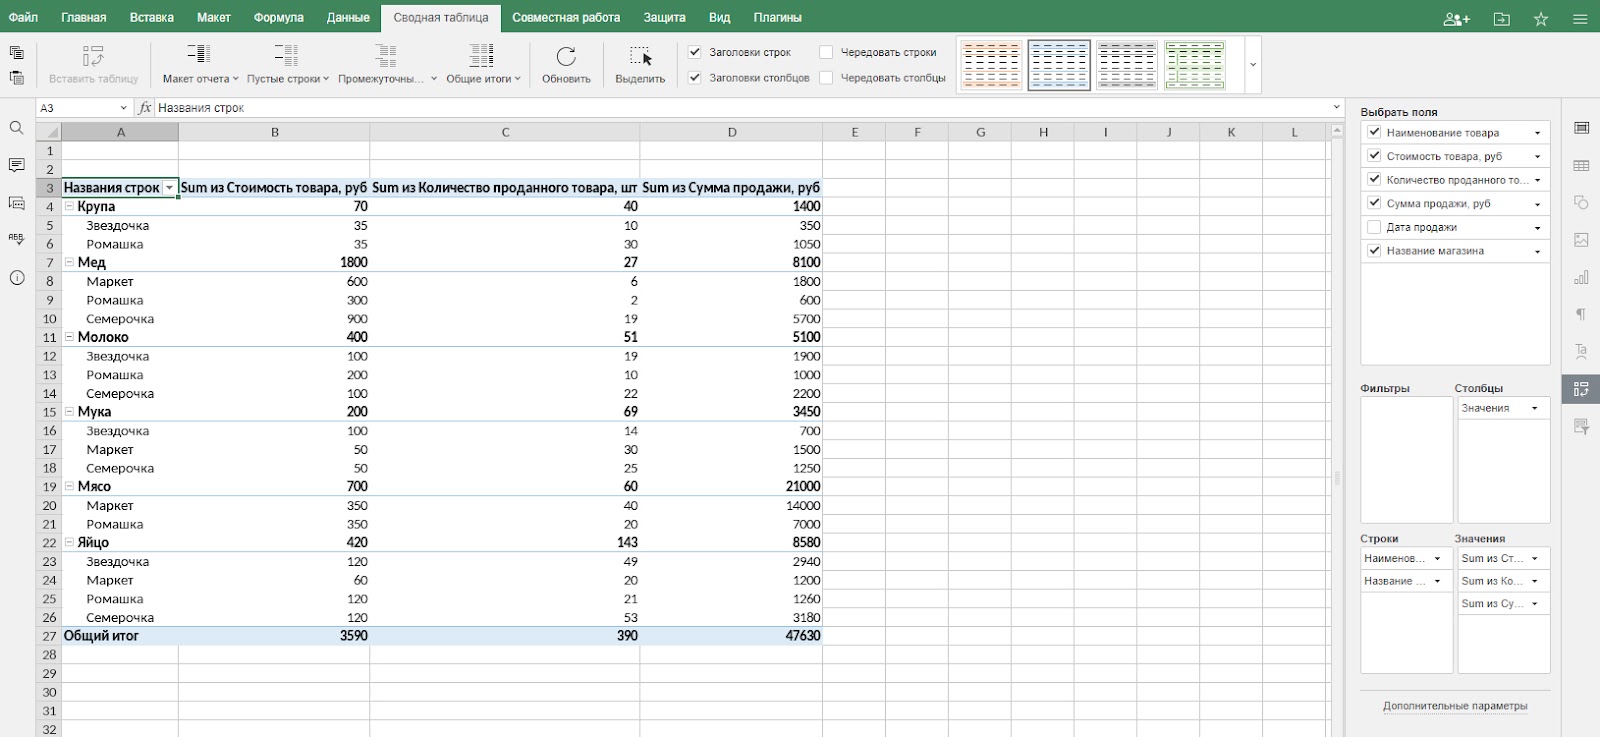Select the green pivot table style
The height and width of the screenshot is (737, 1600).
pyautogui.click(x=1194, y=65)
